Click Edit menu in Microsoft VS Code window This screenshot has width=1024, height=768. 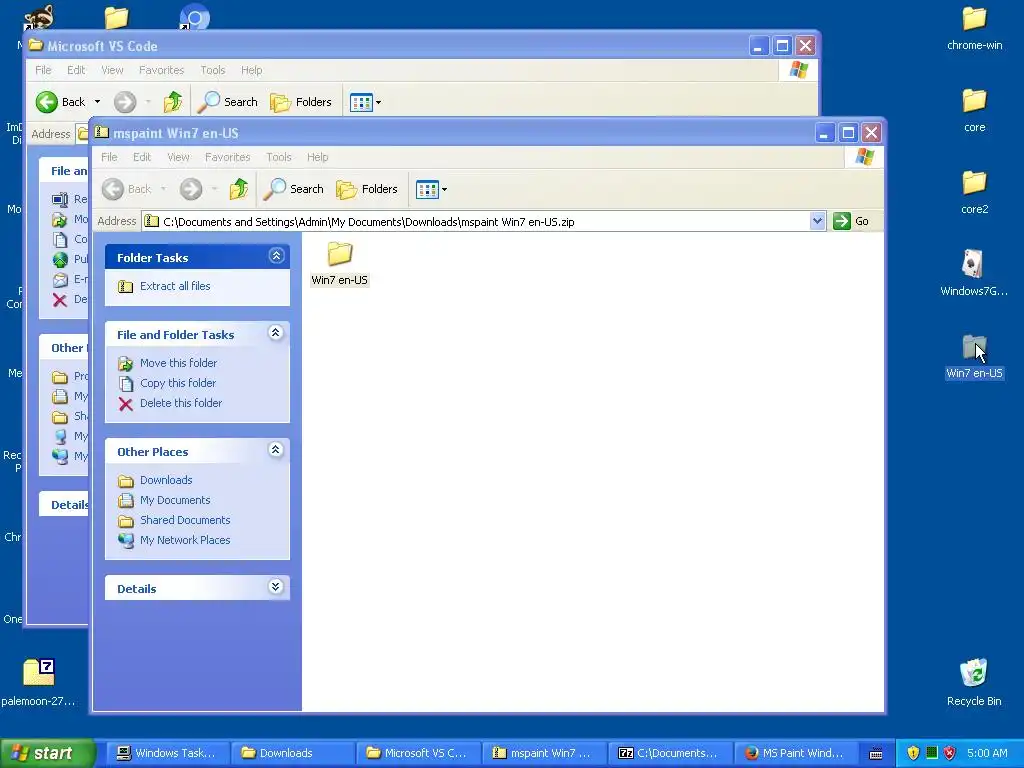76,71
